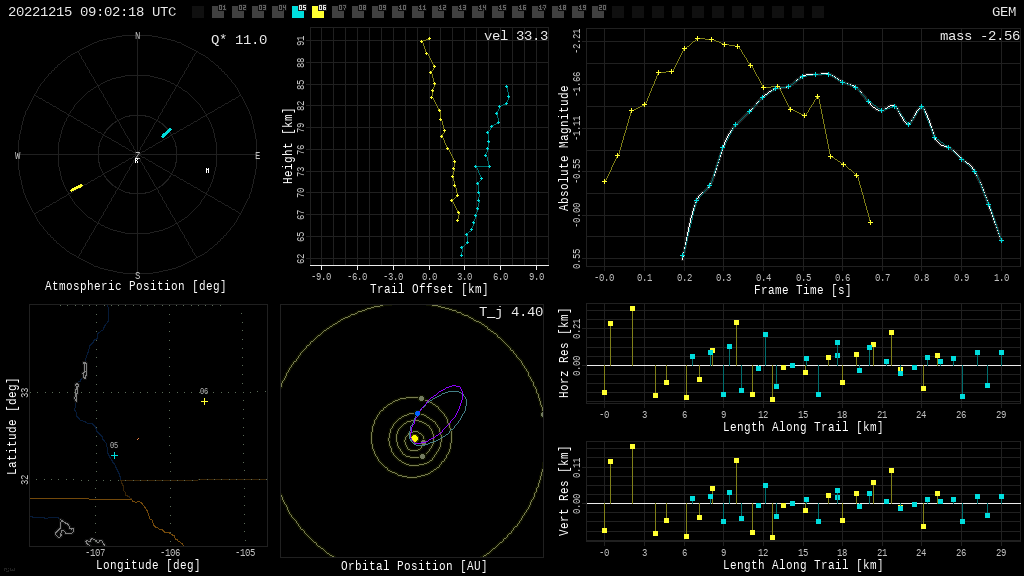Click the UTC timestamp at top left
Viewport: 1024px width, 576px height.
coord(92,12)
